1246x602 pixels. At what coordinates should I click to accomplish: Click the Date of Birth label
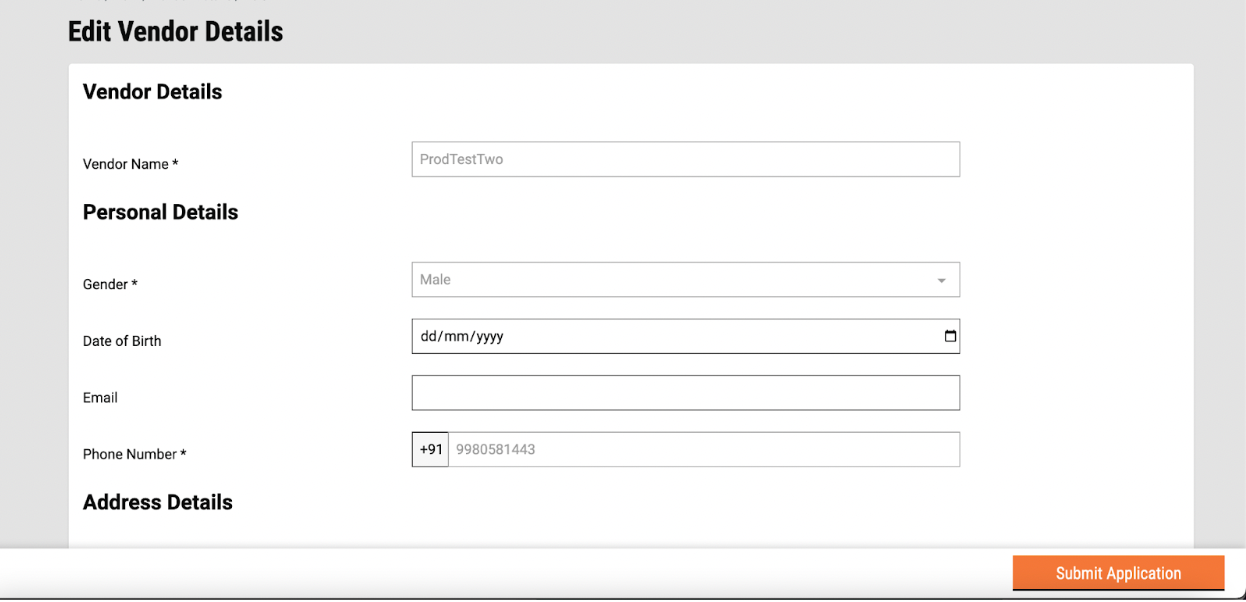point(122,341)
